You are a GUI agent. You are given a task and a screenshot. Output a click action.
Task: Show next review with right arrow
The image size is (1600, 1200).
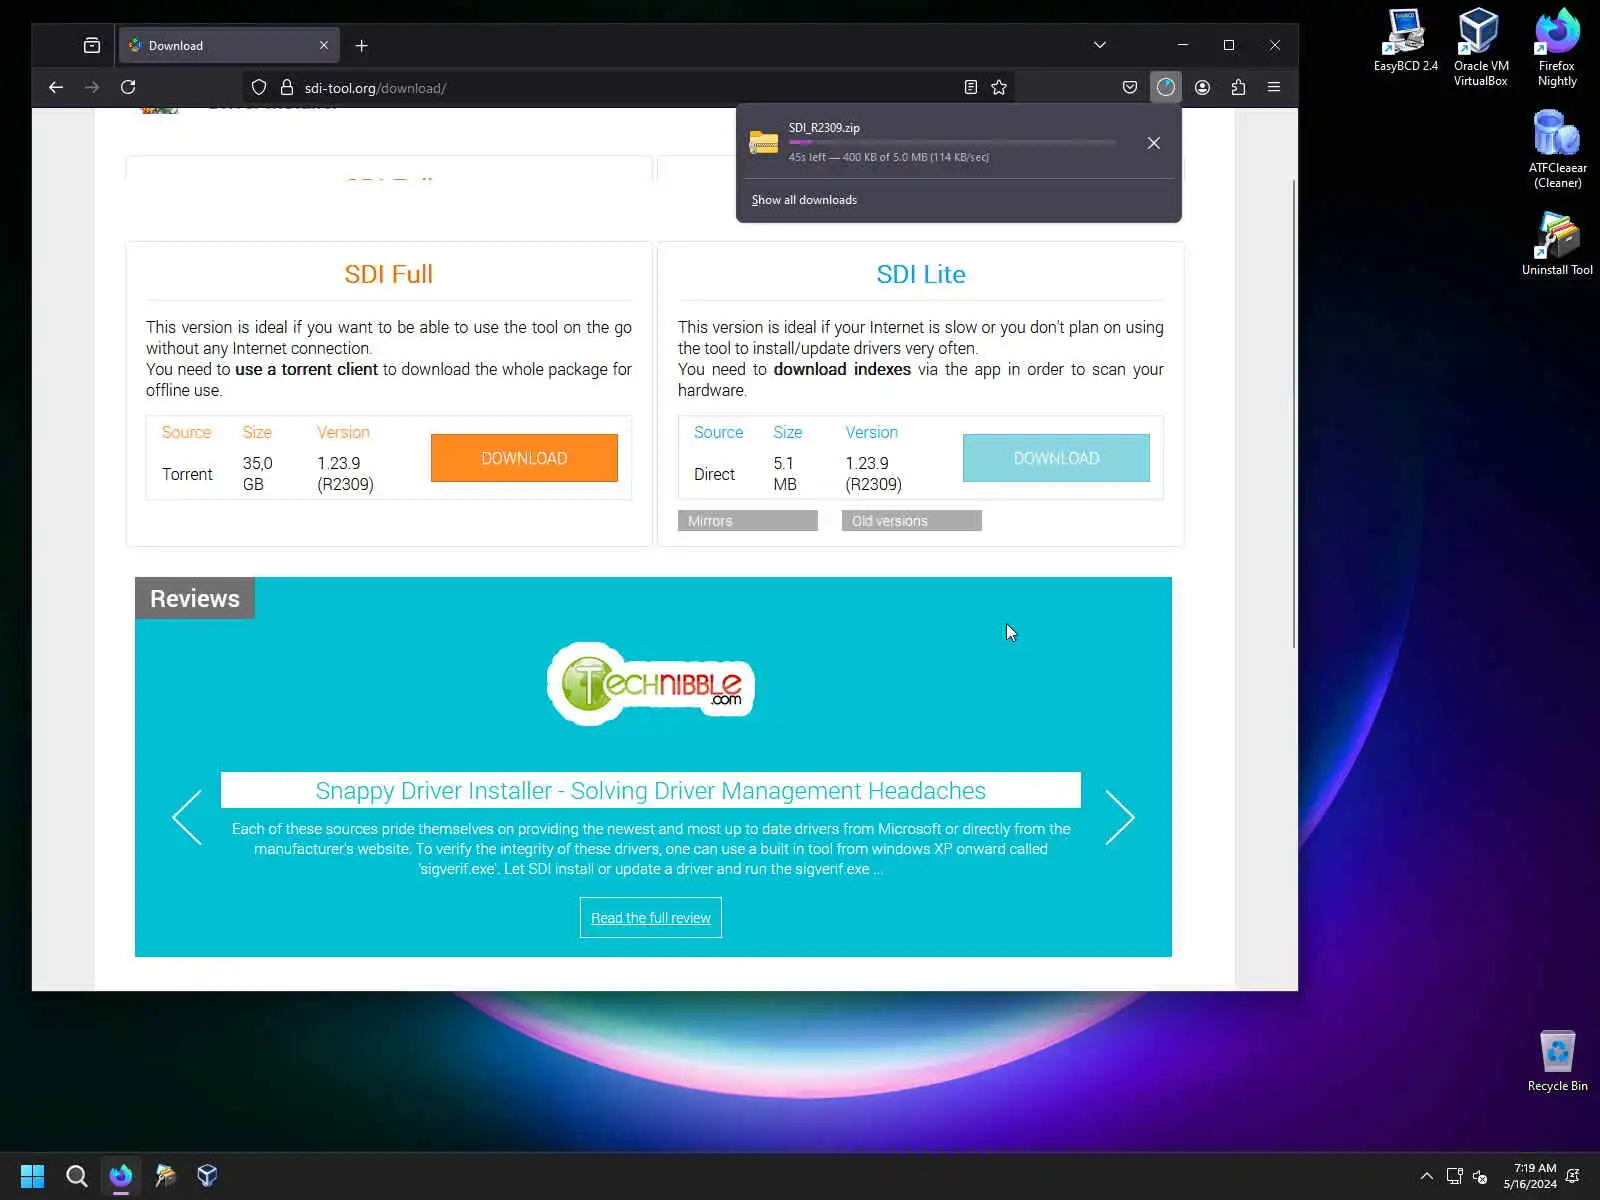pyautogui.click(x=1120, y=817)
